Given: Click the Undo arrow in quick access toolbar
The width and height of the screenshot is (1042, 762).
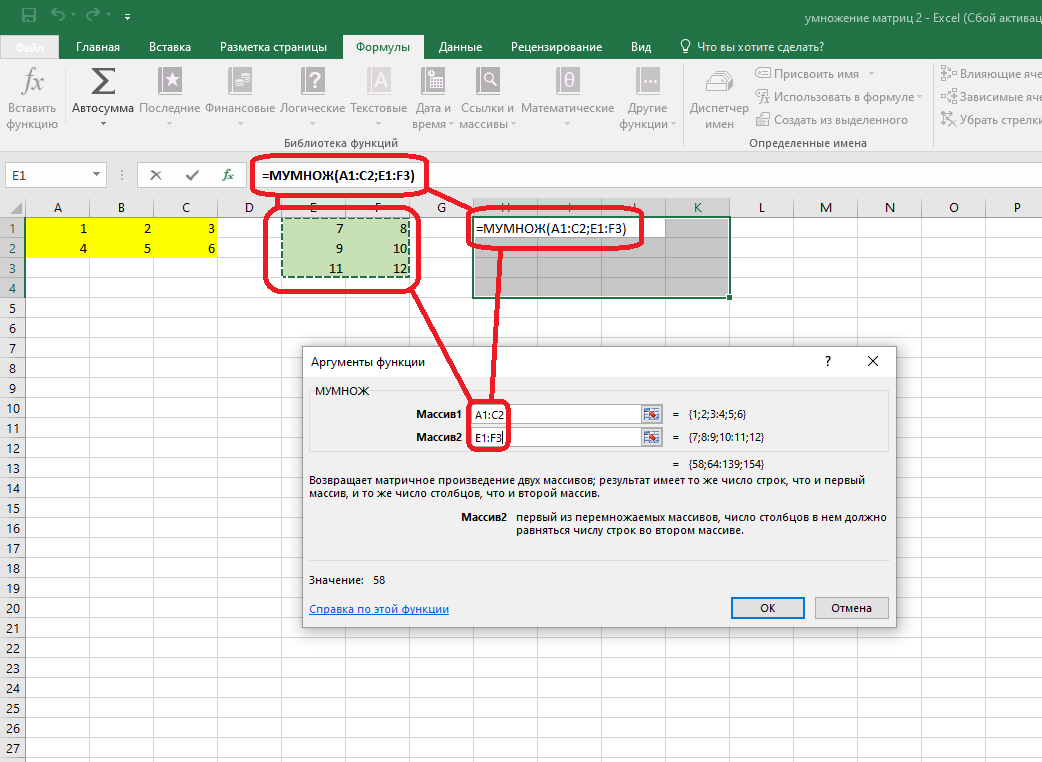Looking at the screenshot, I should tap(58, 15).
